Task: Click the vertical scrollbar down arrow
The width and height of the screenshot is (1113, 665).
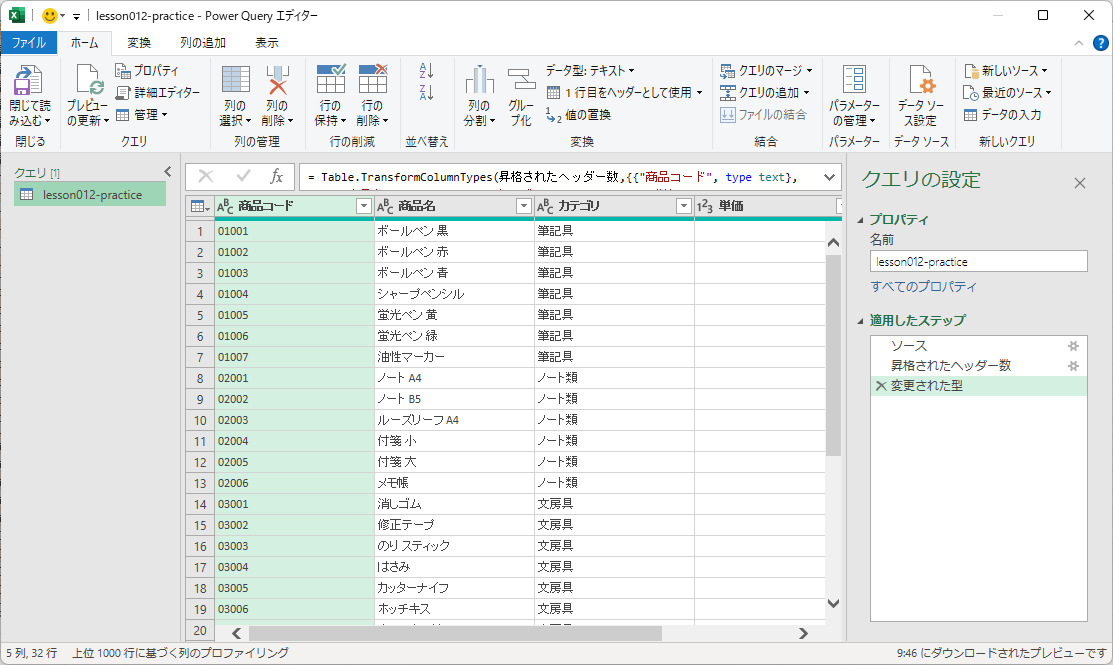Action: (x=833, y=603)
